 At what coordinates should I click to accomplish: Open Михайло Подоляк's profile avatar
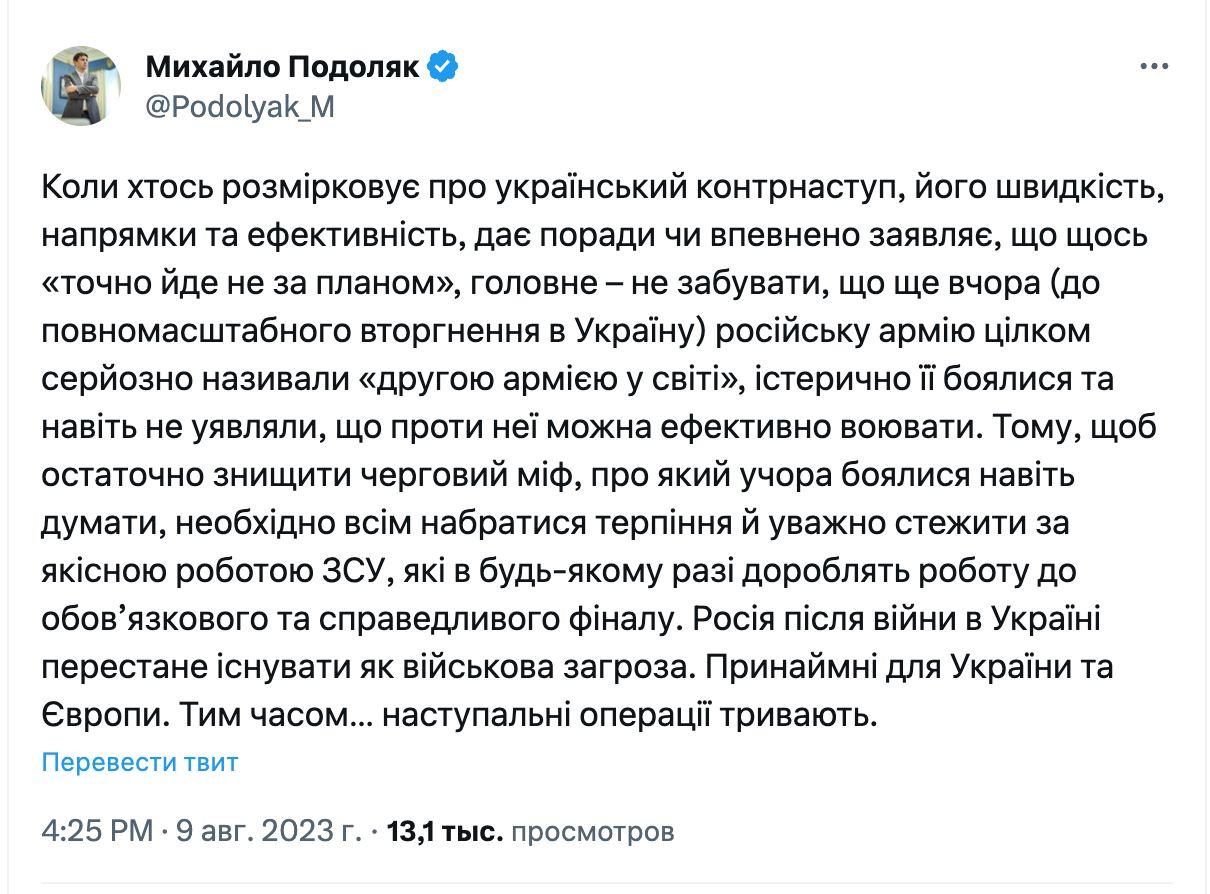[x=81, y=85]
